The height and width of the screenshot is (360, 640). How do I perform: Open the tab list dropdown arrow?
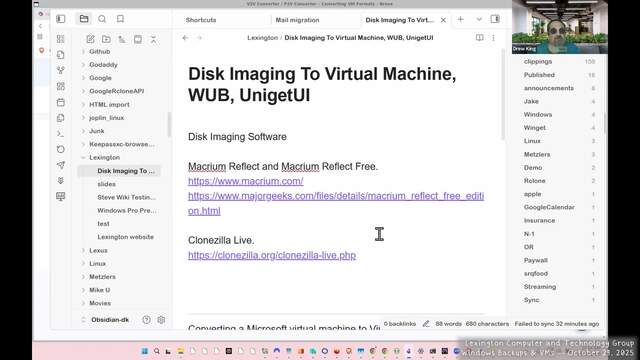[x=479, y=19]
